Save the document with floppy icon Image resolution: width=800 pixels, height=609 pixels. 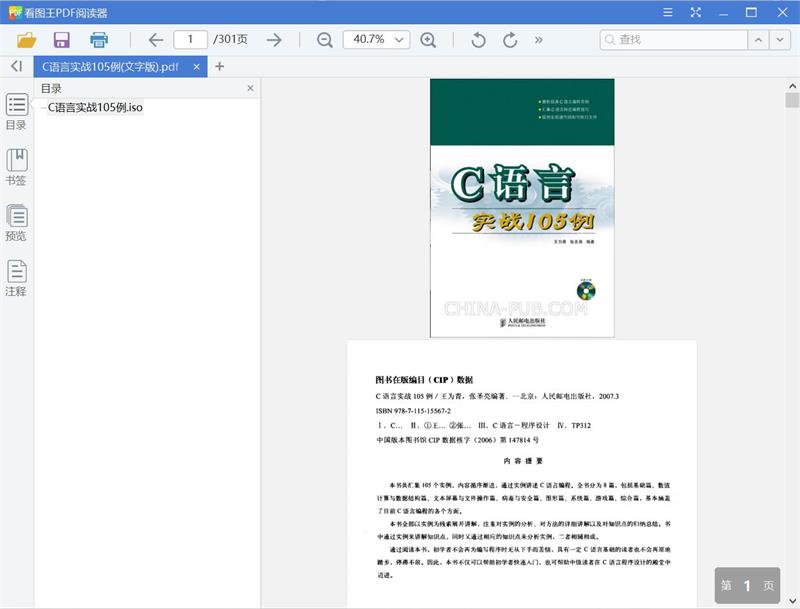click(x=62, y=40)
